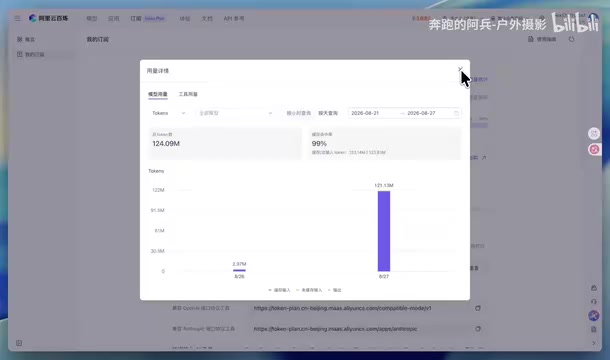Toggle the 未缓存输入 legend series
The image size is (610, 360).
tap(309, 290)
